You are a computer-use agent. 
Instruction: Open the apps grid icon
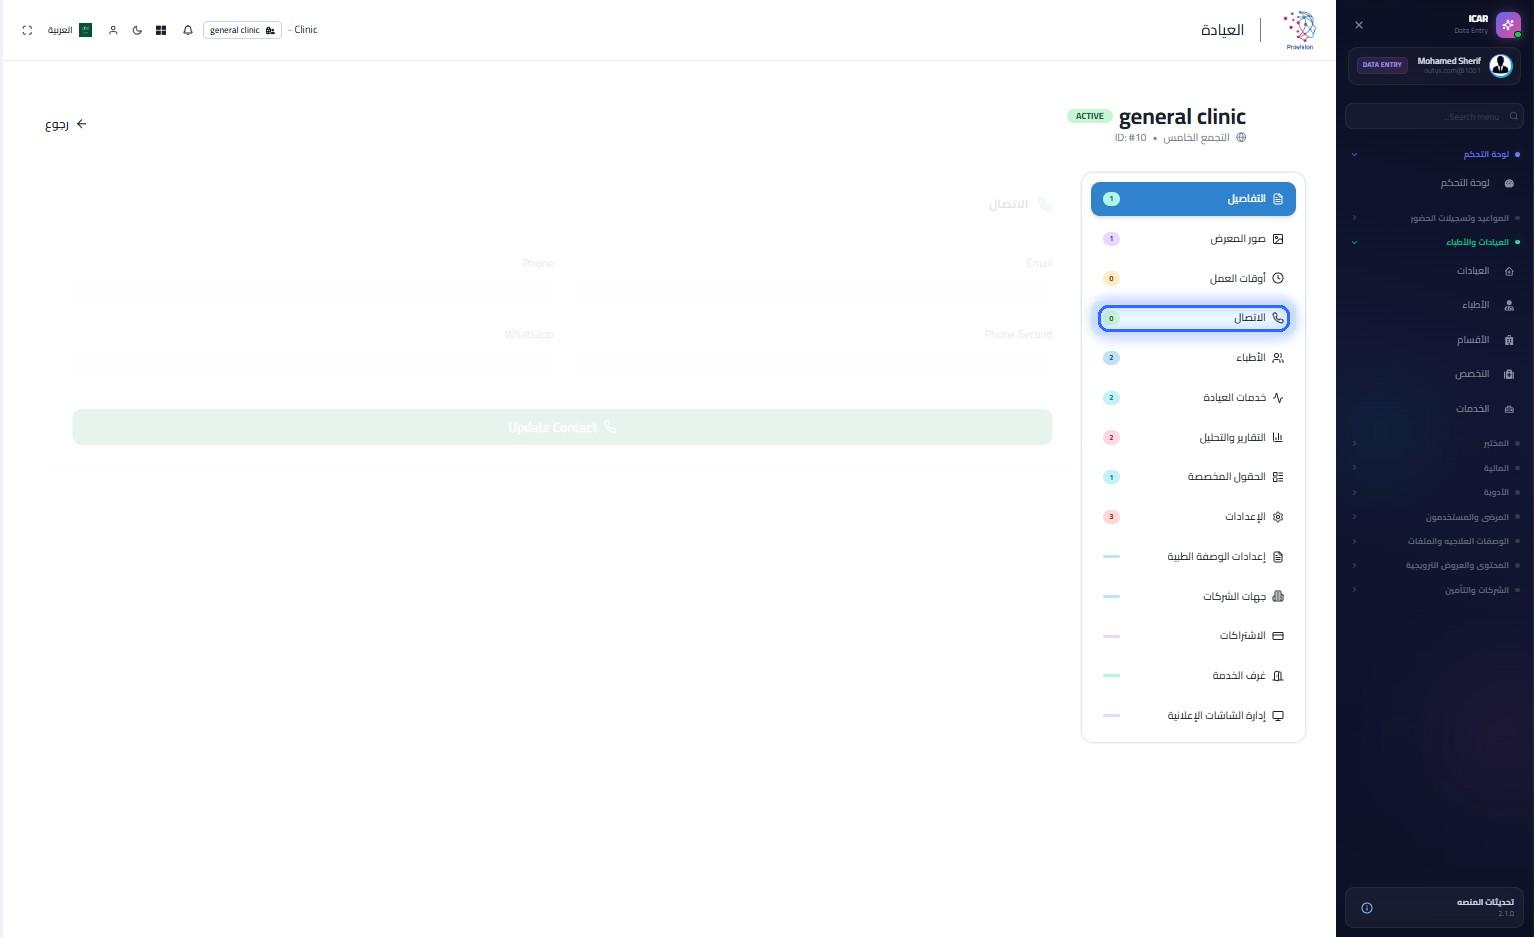point(161,30)
